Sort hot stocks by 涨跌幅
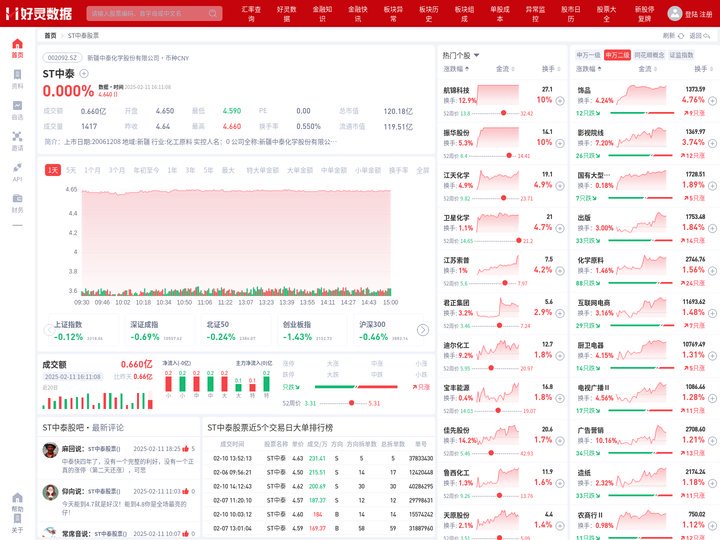Screen dimensions: 720x540 (x=456, y=69)
